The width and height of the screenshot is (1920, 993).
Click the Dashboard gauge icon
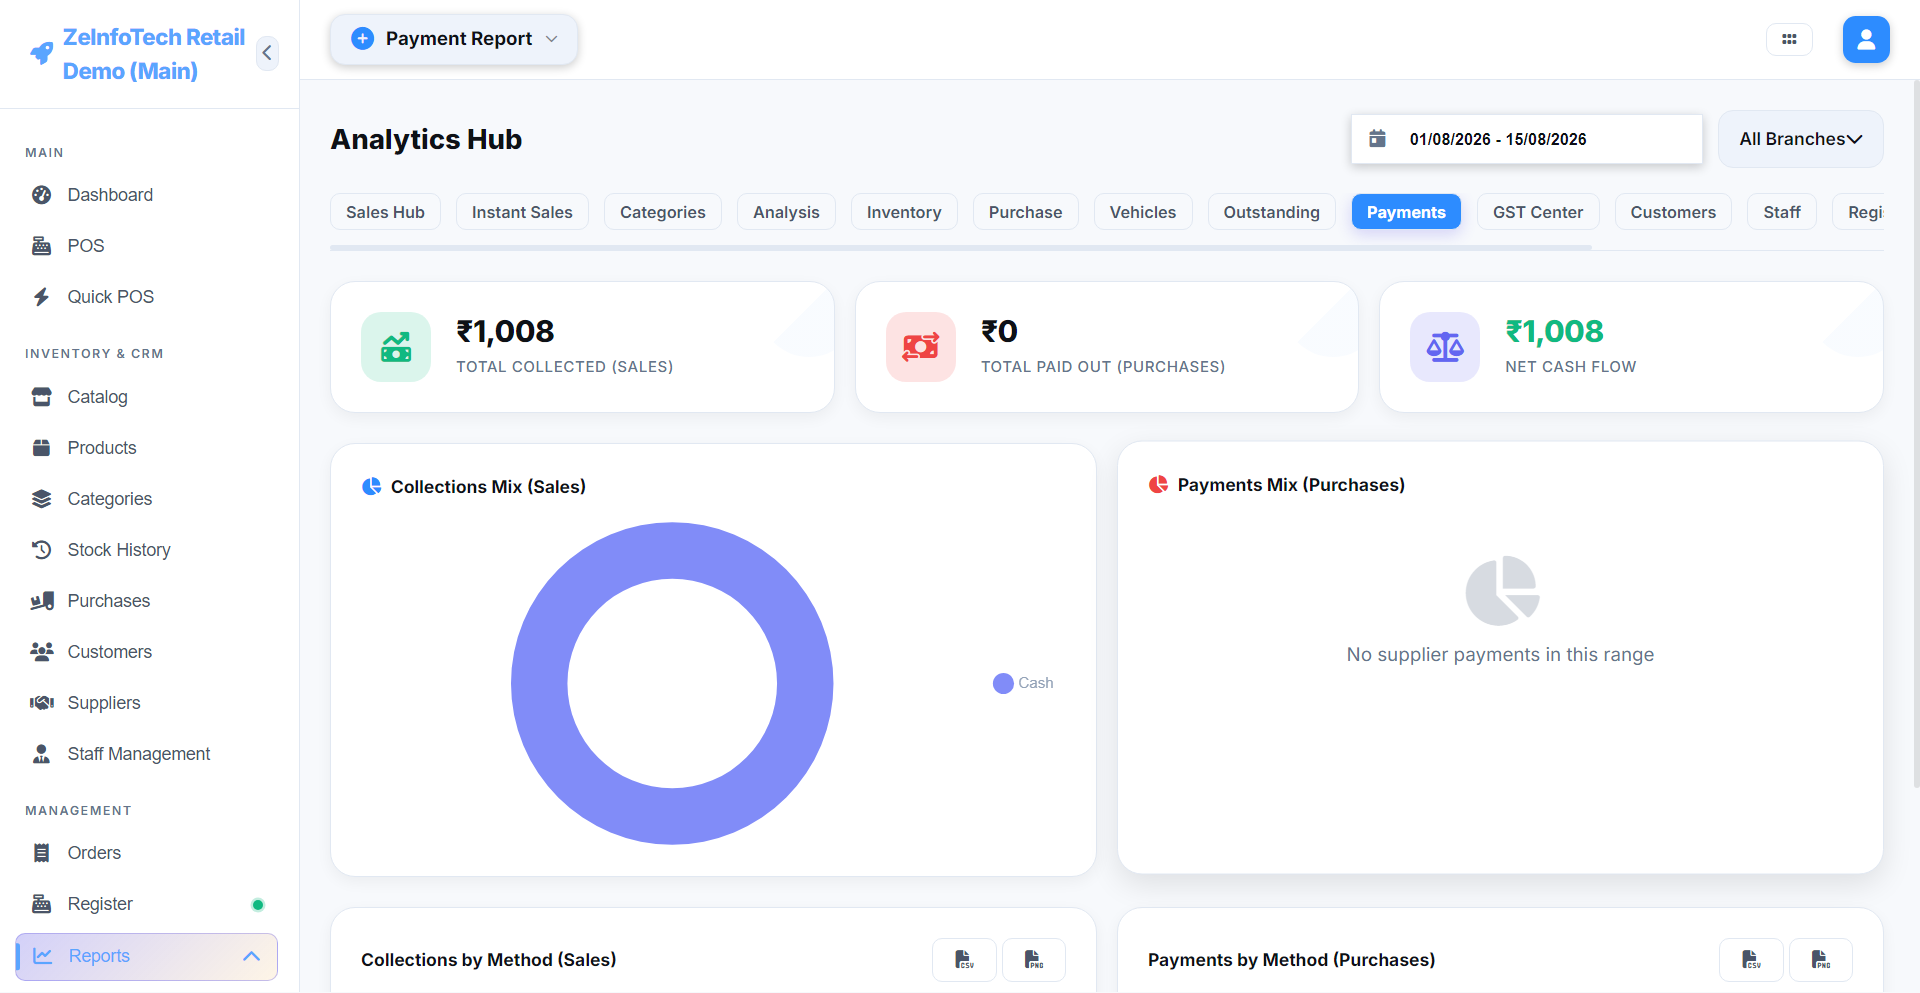[x=42, y=195]
